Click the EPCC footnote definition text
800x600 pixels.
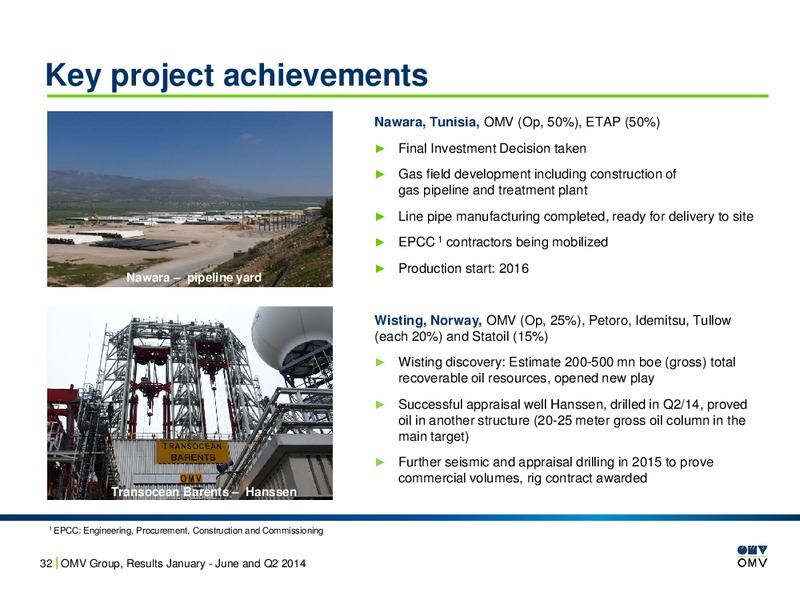[186, 531]
